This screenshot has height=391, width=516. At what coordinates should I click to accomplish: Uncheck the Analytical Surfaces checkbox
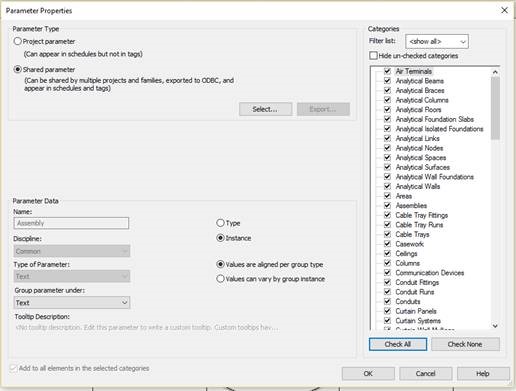pyautogui.click(x=387, y=167)
